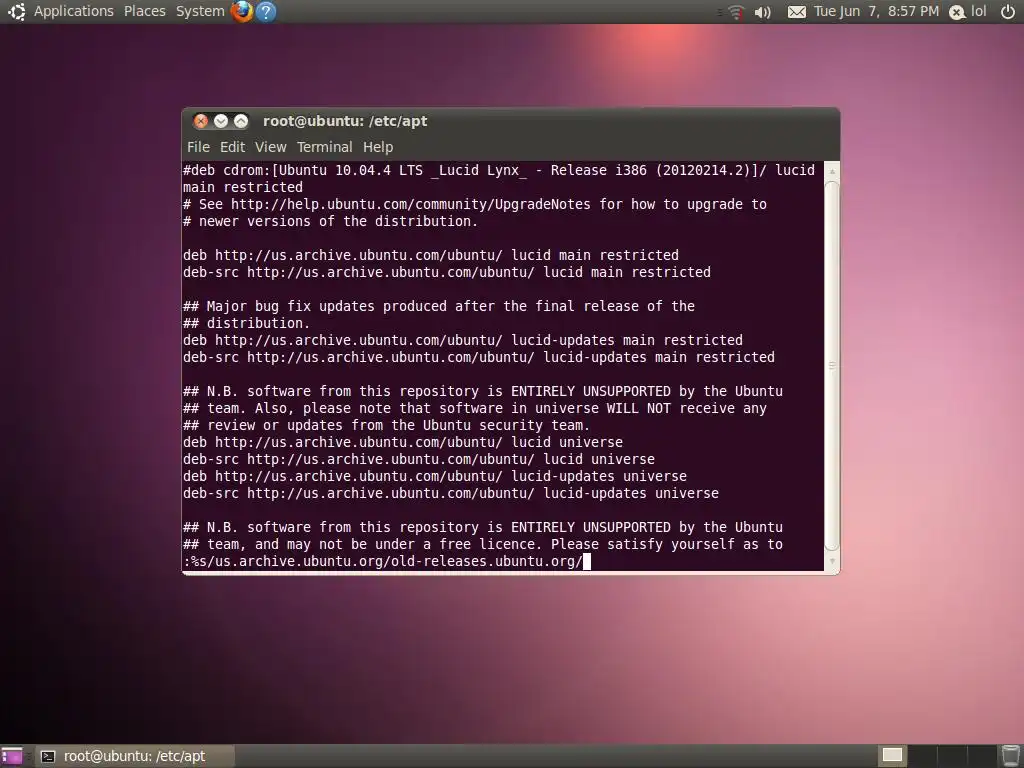Viewport: 1024px width, 768px height.
Task: Click '## Major bug fix updates produced' line
Action: (439, 306)
